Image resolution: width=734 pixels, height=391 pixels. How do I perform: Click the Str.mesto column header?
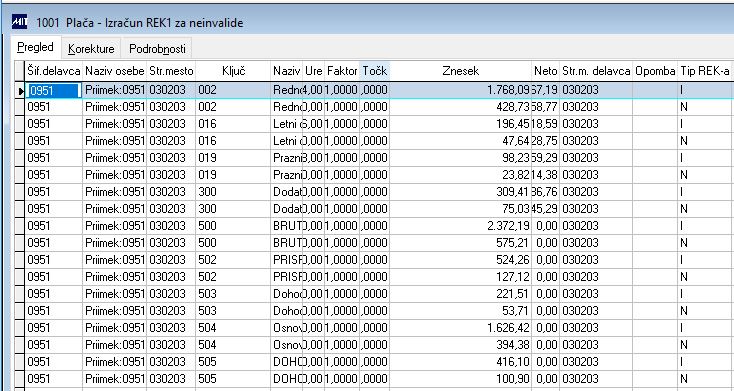pos(171,71)
